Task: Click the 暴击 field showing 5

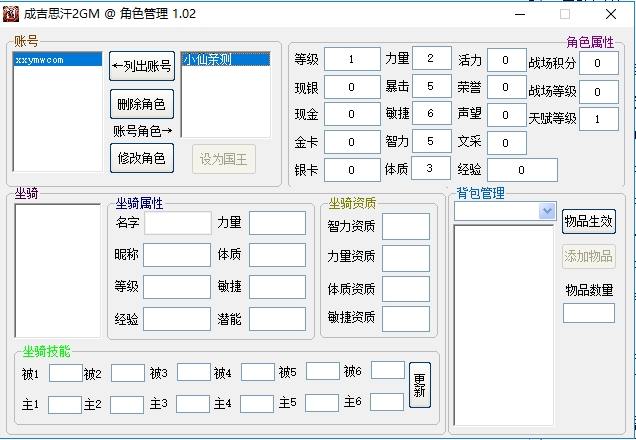Action: 432,86
